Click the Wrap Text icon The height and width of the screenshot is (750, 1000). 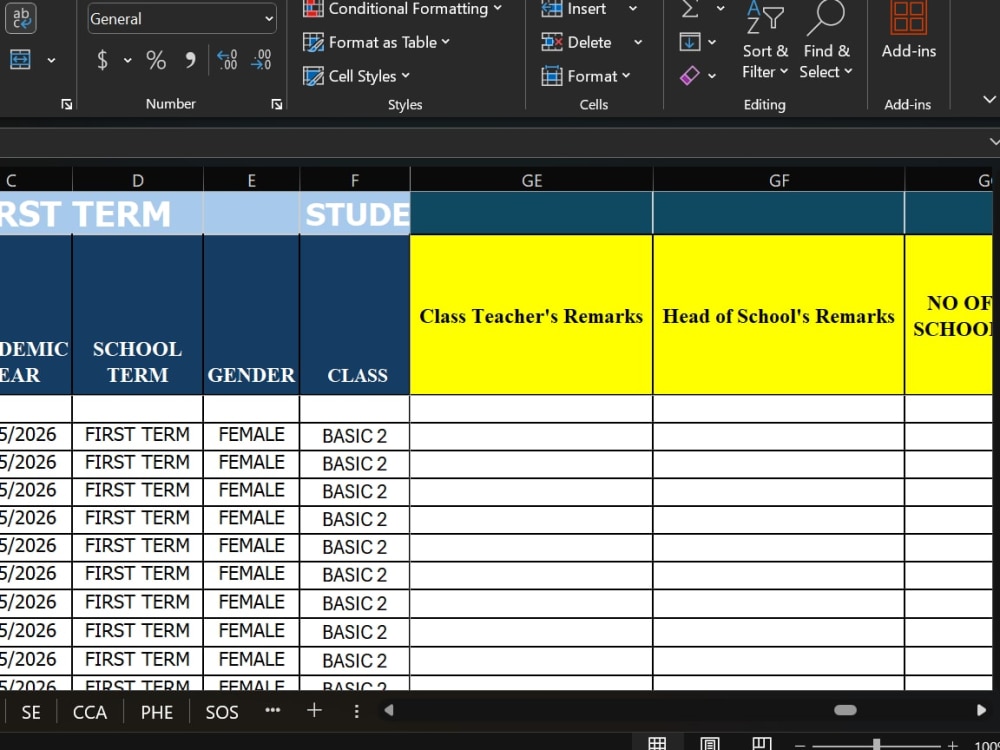coord(20,17)
